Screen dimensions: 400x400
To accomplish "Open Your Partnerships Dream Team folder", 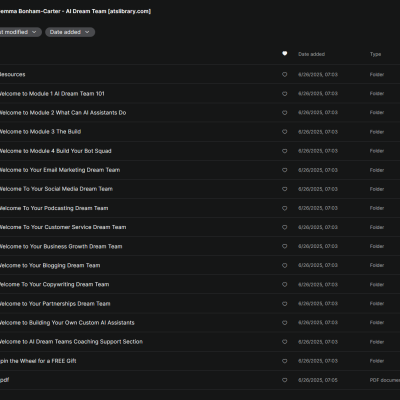I will (x=55, y=304).
